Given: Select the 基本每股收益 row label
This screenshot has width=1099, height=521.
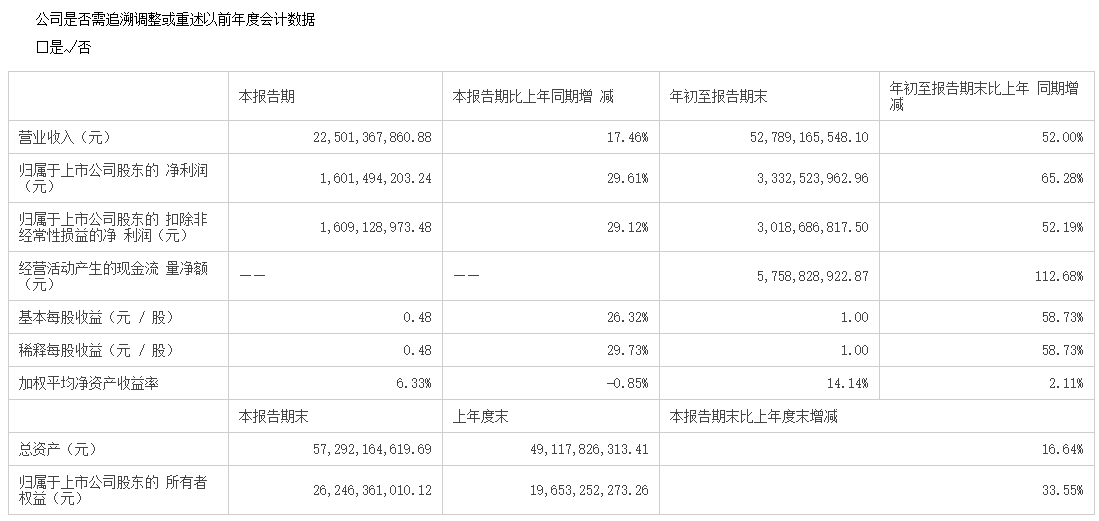Looking at the screenshot, I should tap(95, 318).
